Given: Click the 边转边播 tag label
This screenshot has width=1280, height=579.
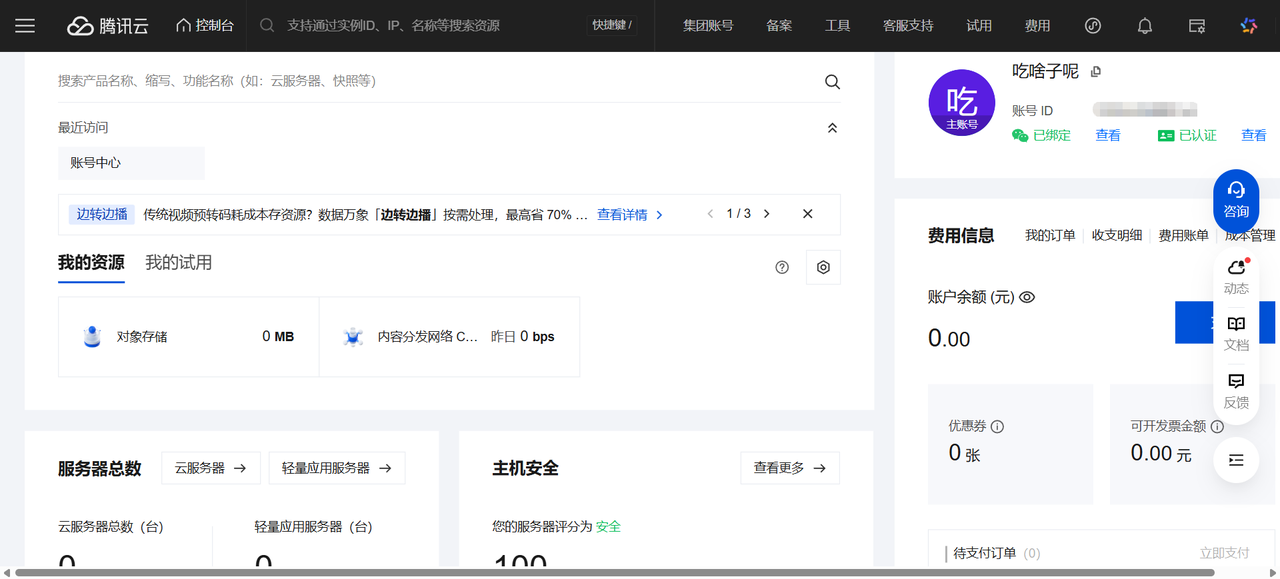Looking at the screenshot, I should coord(103,214).
